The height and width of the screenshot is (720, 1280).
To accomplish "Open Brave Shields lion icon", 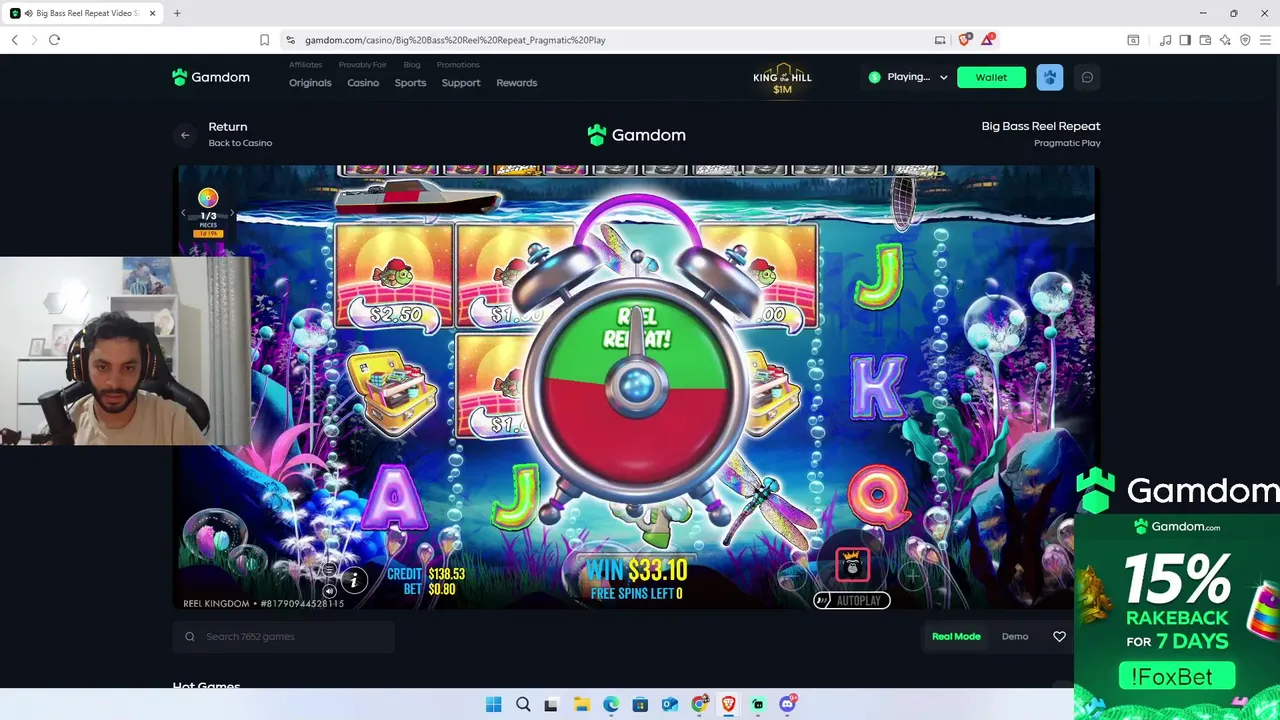I will (964, 40).
